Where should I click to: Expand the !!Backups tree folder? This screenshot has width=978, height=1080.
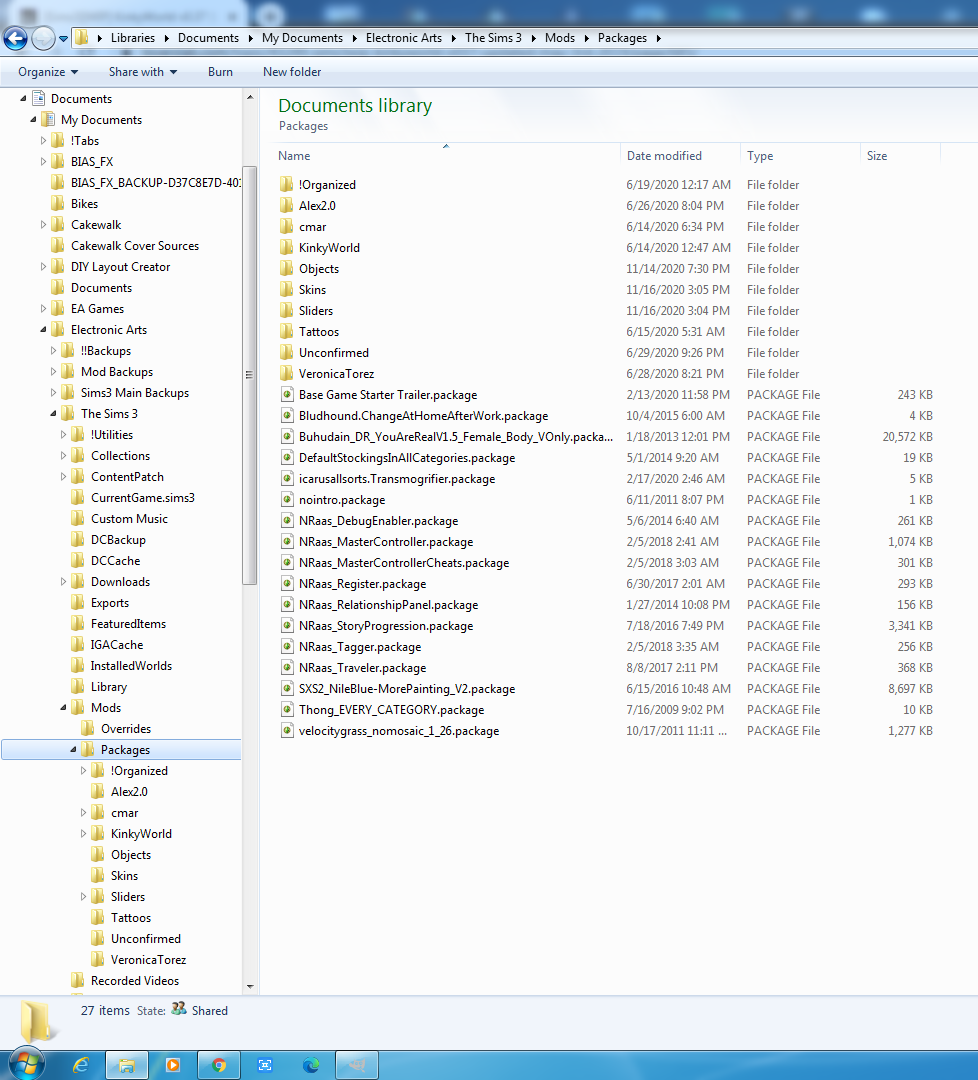pos(53,351)
